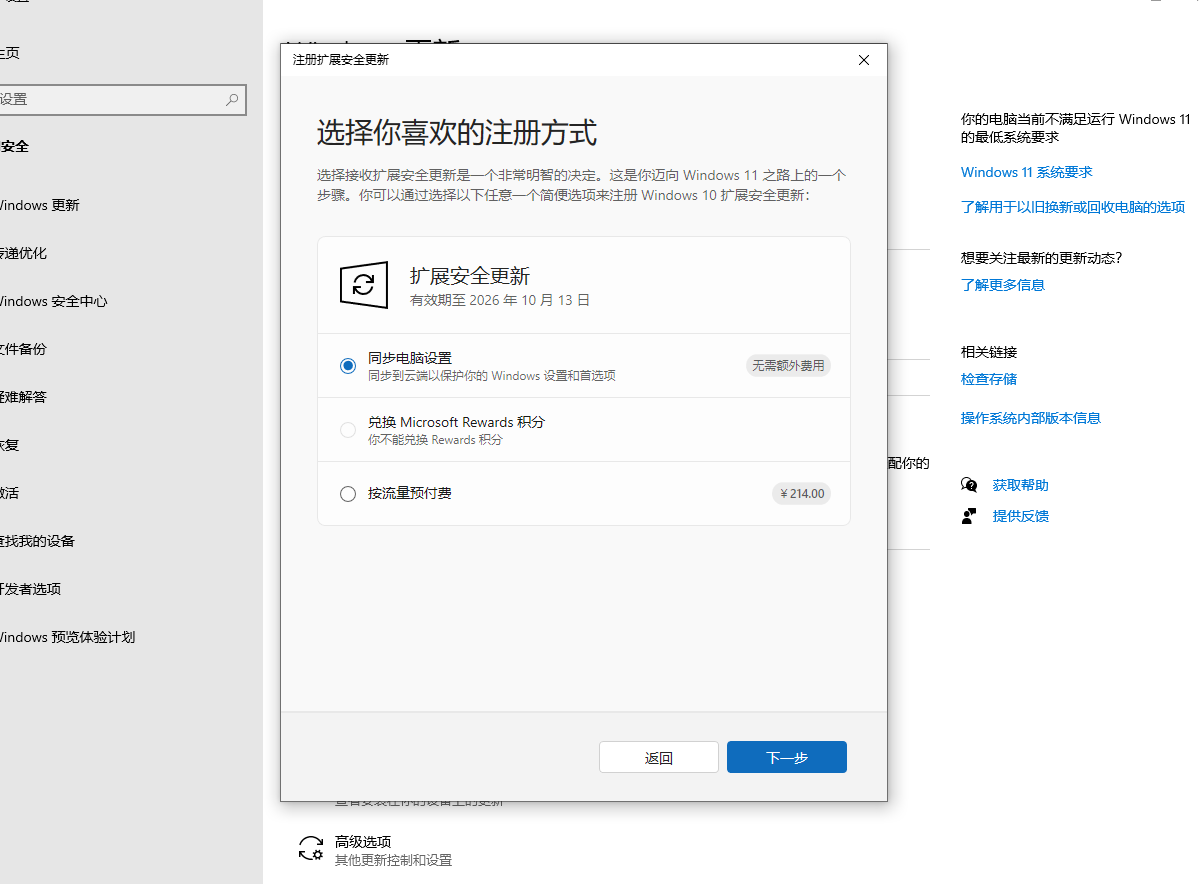
Task: Open the 了解更多信息 link
Action: click(1003, 285)
